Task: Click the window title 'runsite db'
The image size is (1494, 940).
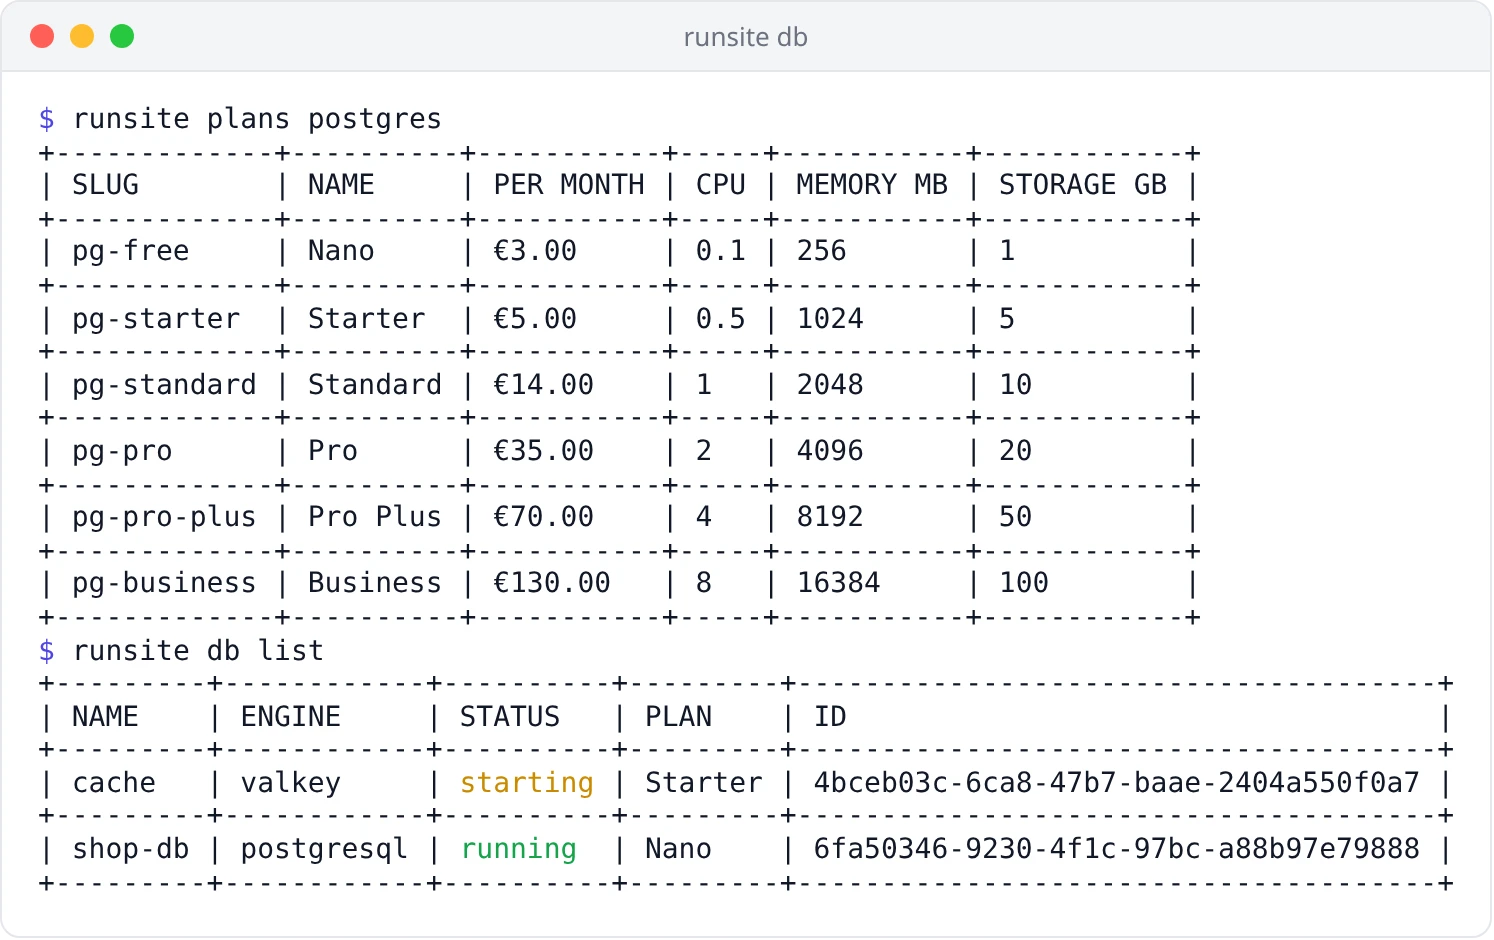Action: (x=745, y=37)
